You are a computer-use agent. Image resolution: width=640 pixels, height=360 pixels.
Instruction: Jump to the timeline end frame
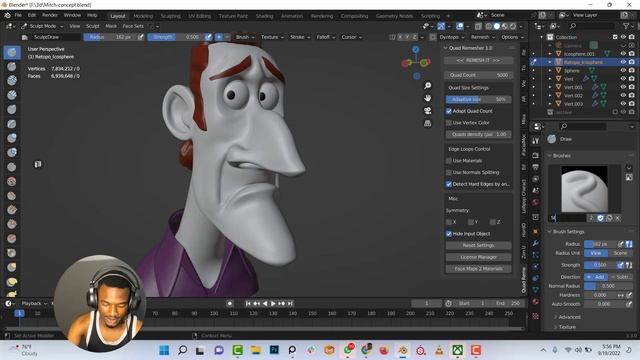click(290, 304)
